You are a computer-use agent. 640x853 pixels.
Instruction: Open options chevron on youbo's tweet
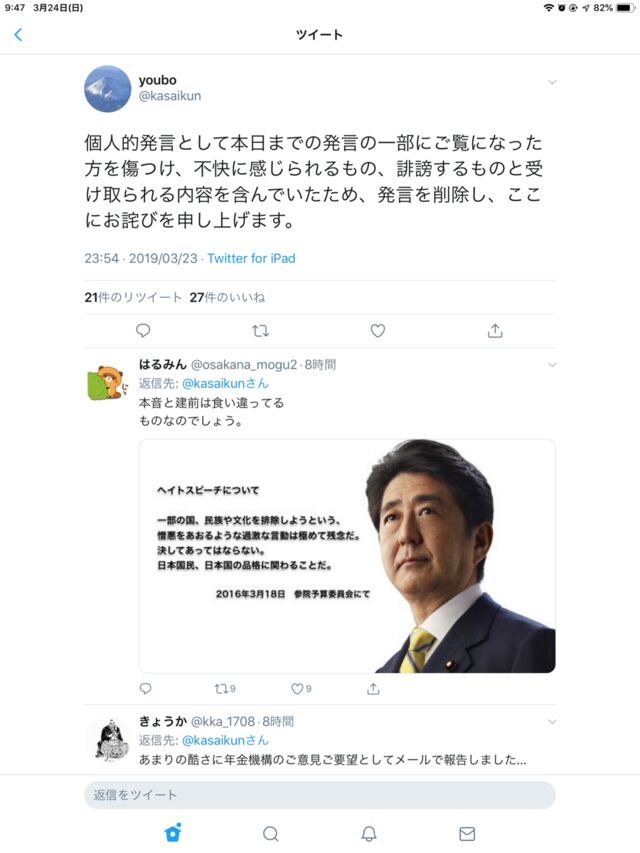[552, 82]
